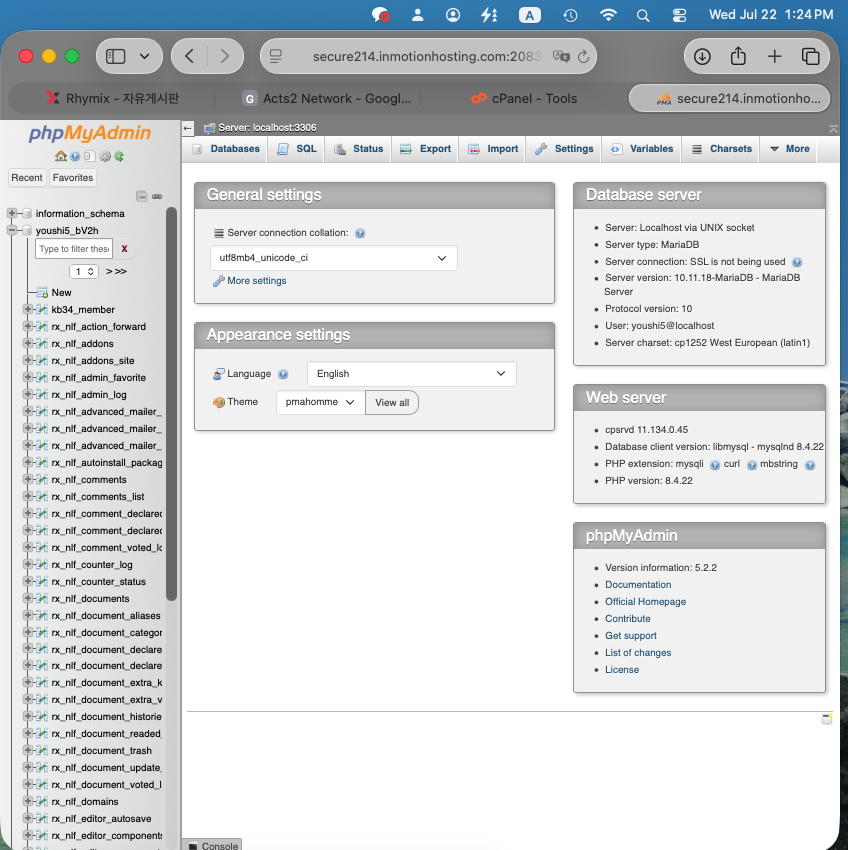
Task: Open the Variables tab
Action: click(642, 149)
